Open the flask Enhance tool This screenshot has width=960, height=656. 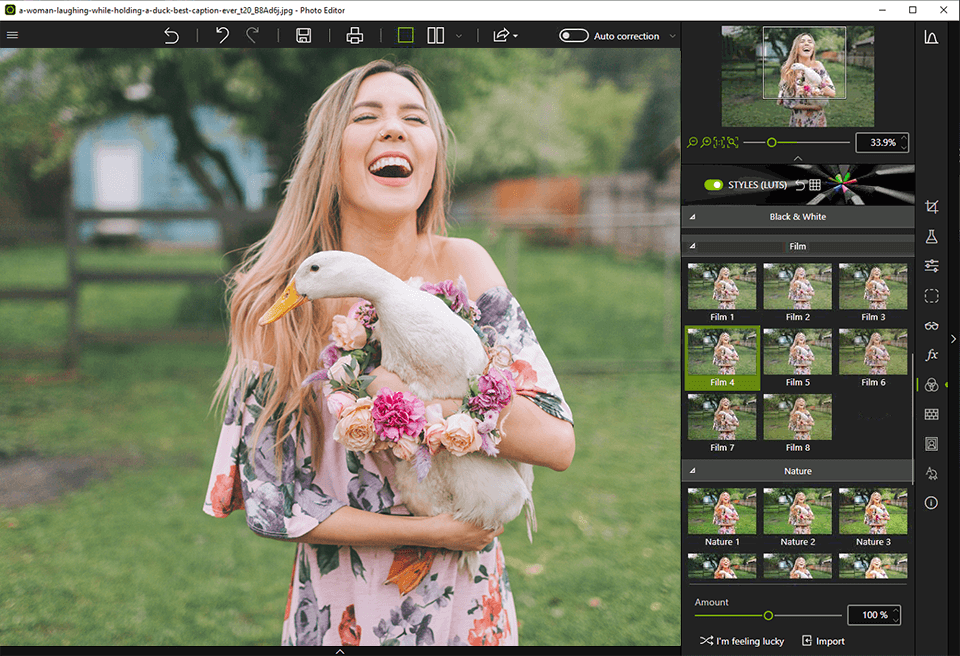pos(931,237)
